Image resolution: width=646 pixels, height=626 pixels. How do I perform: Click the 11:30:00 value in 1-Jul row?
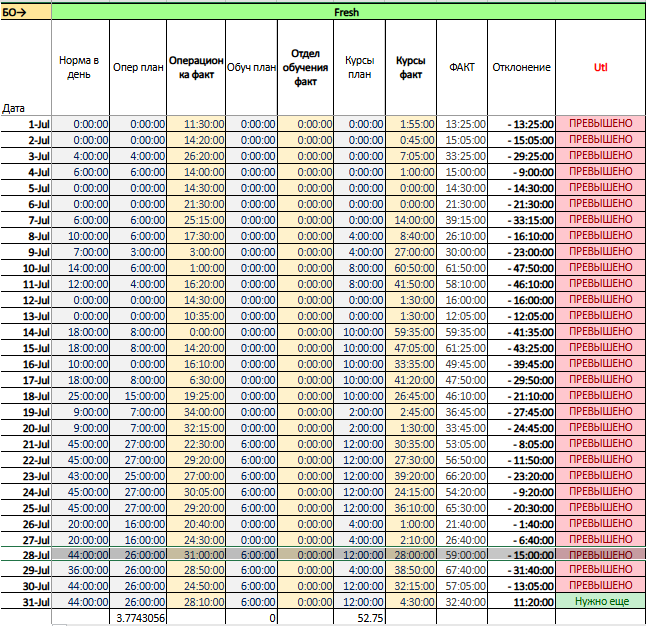coord(196,124)
